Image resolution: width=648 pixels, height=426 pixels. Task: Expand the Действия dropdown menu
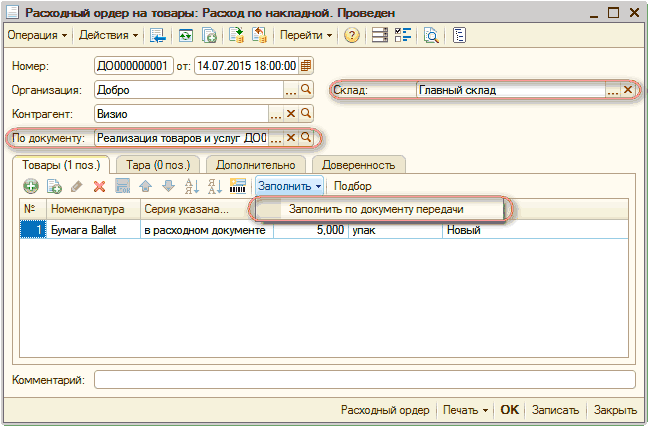point(109,35)
